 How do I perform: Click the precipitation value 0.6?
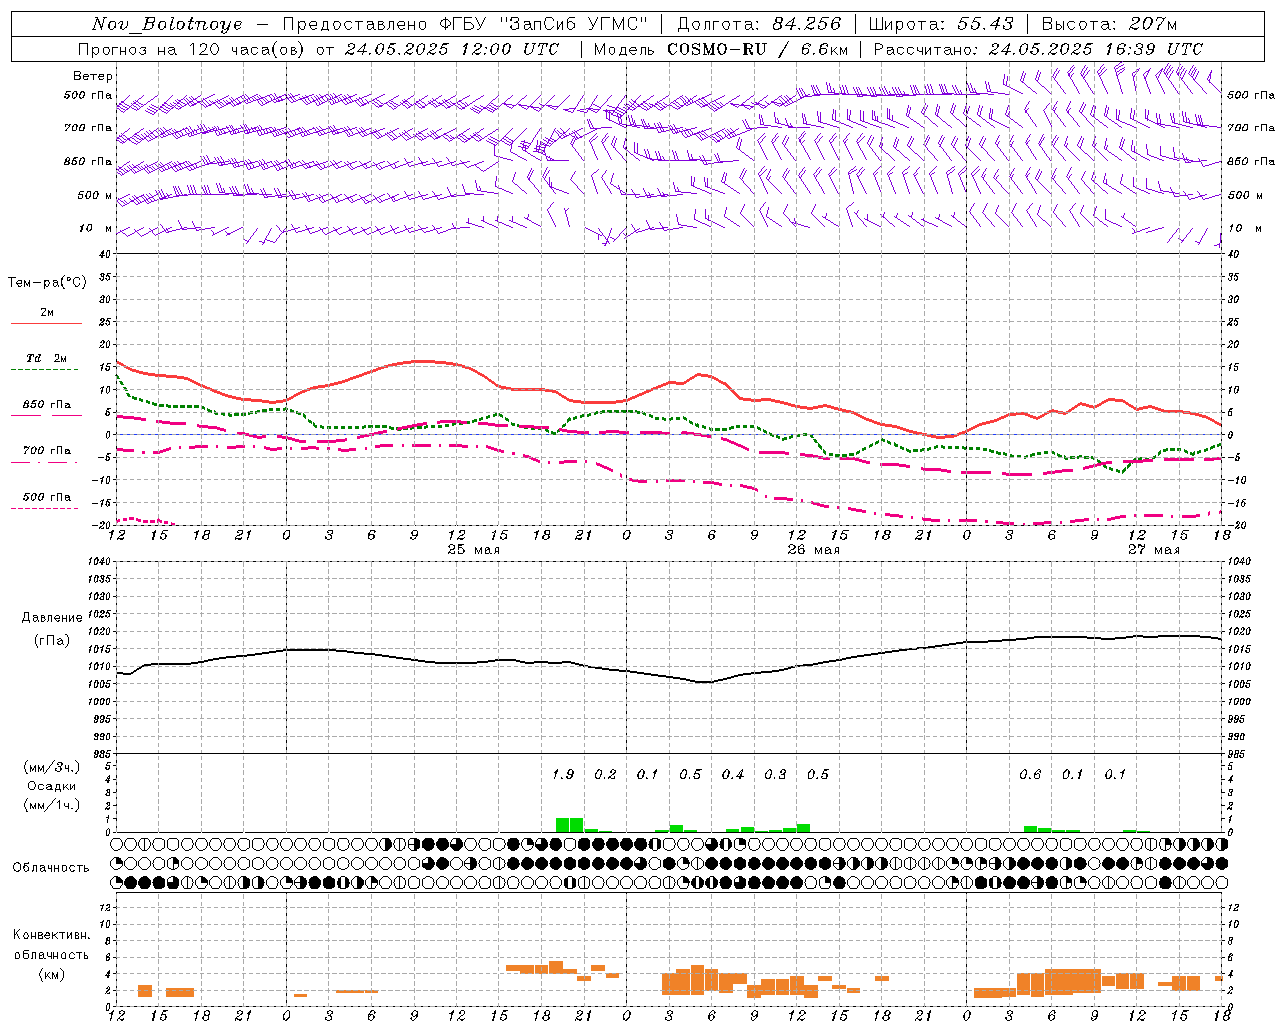click(x=1030, y=774)
